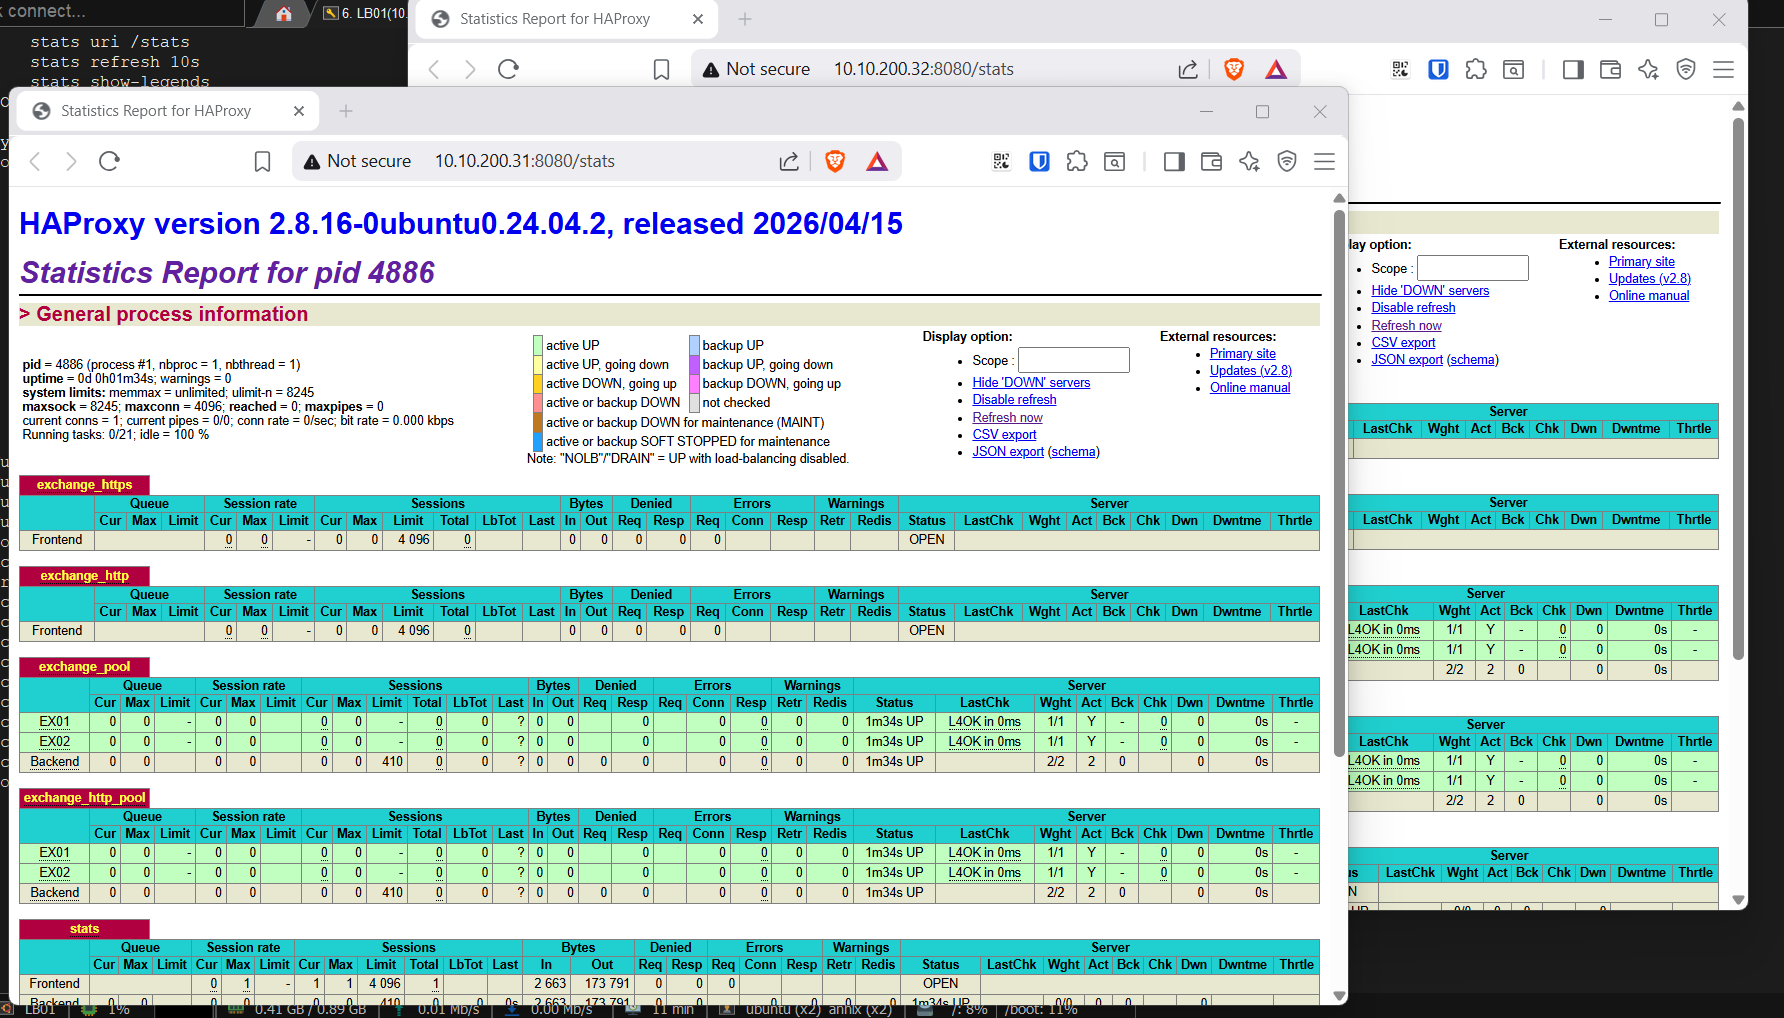Click the Scope input in the back window
The image size is (1784, 1018).
(1473, 268)
